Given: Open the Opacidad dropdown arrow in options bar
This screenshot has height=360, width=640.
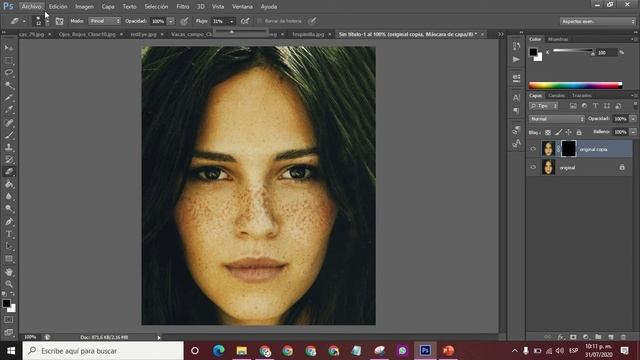Looking at the screenshot, I should tap(171, 21).
